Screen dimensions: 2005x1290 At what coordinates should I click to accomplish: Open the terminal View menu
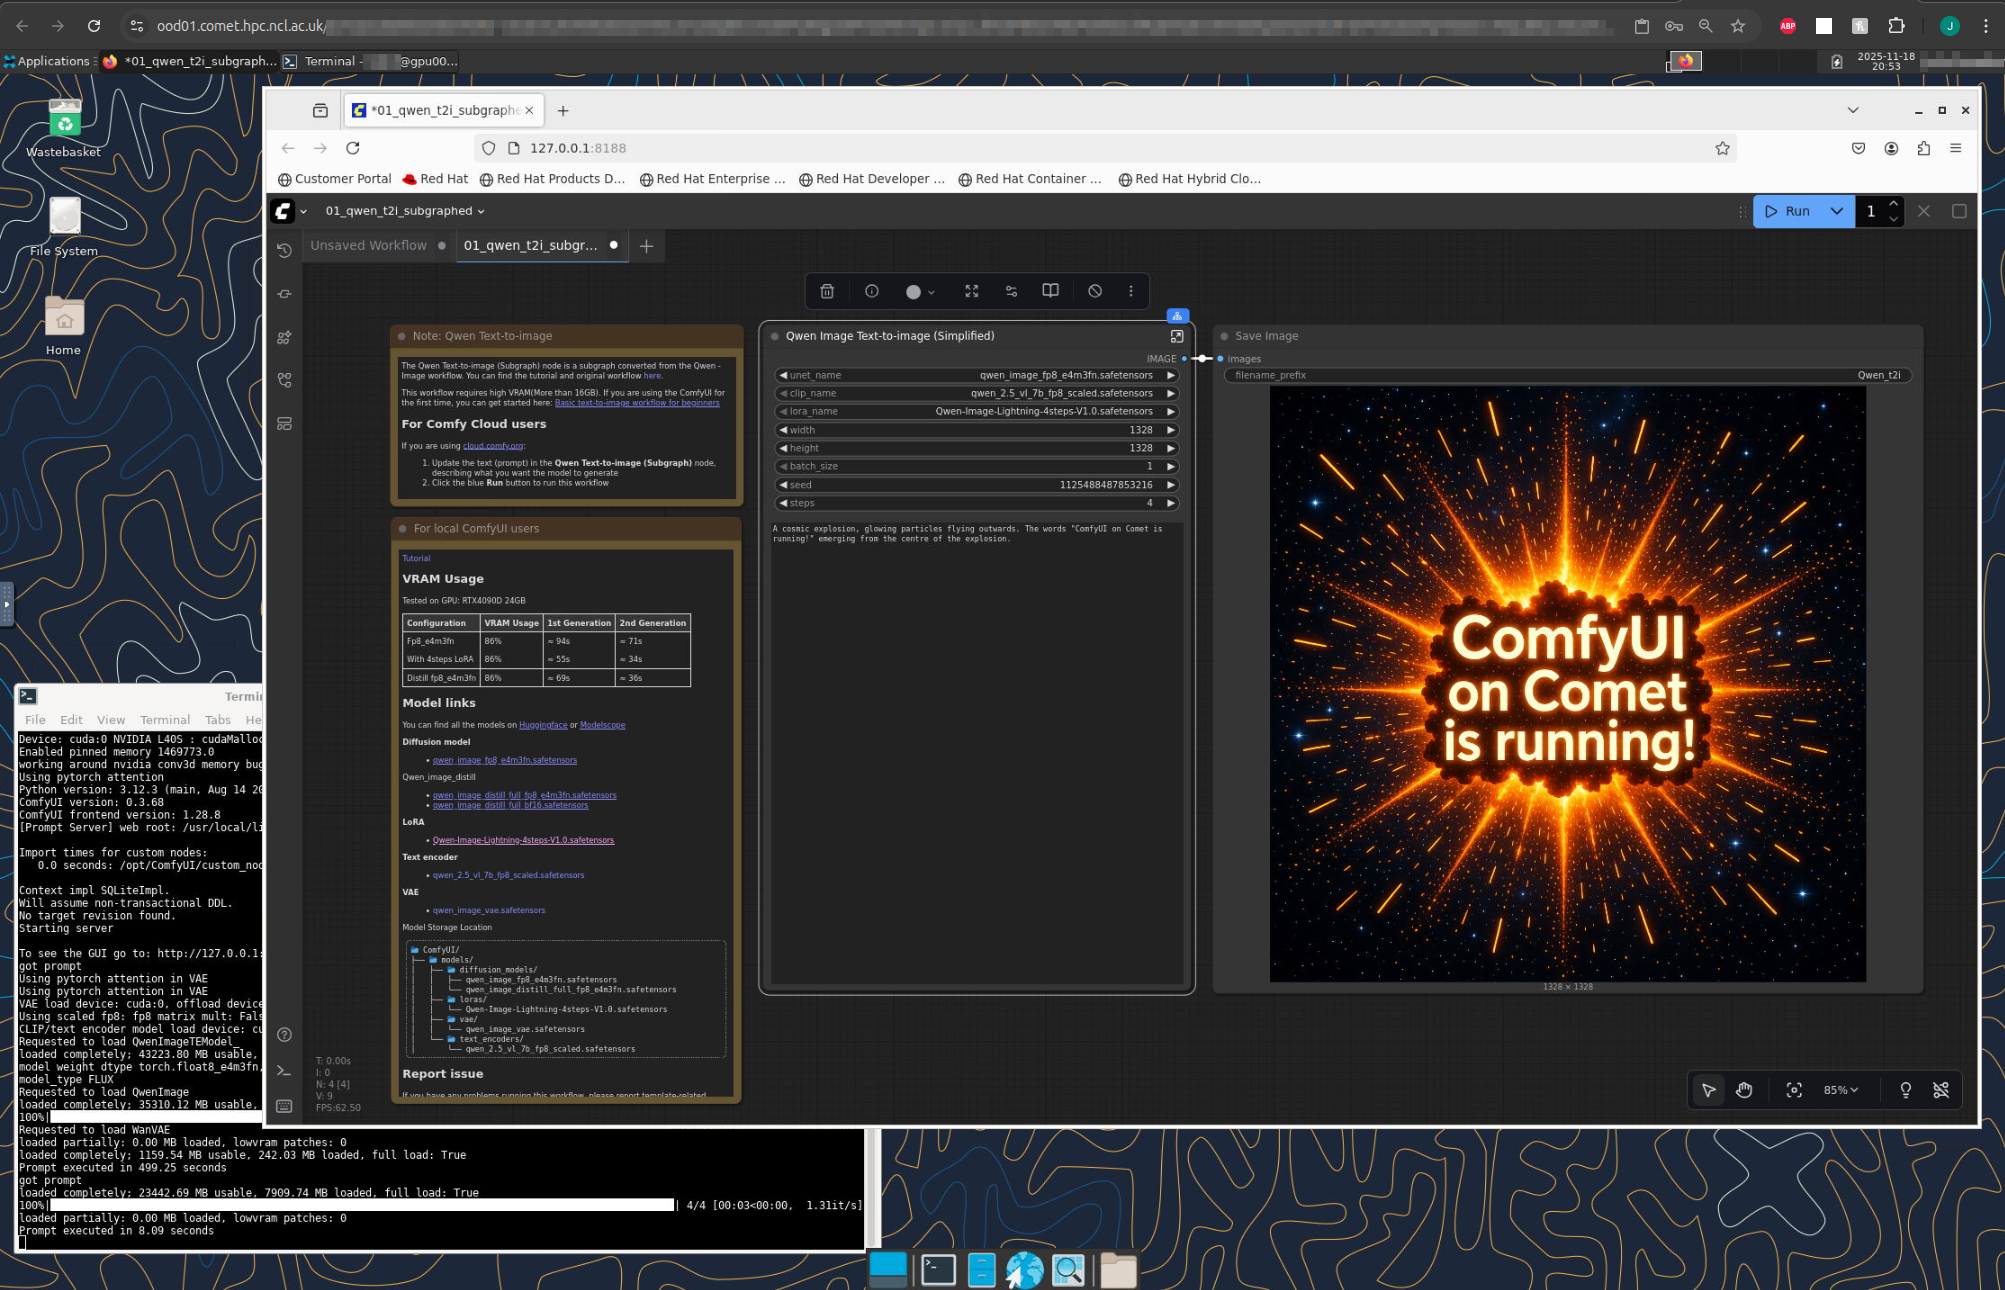tap(110, 720)
